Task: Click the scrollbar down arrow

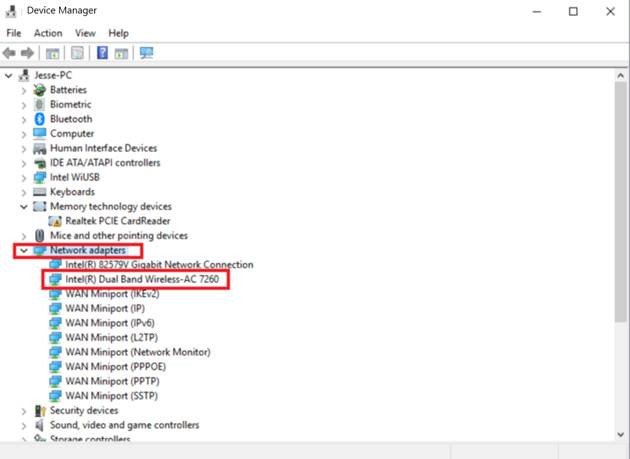Action: pyautogui.click(x=621, y=434)
